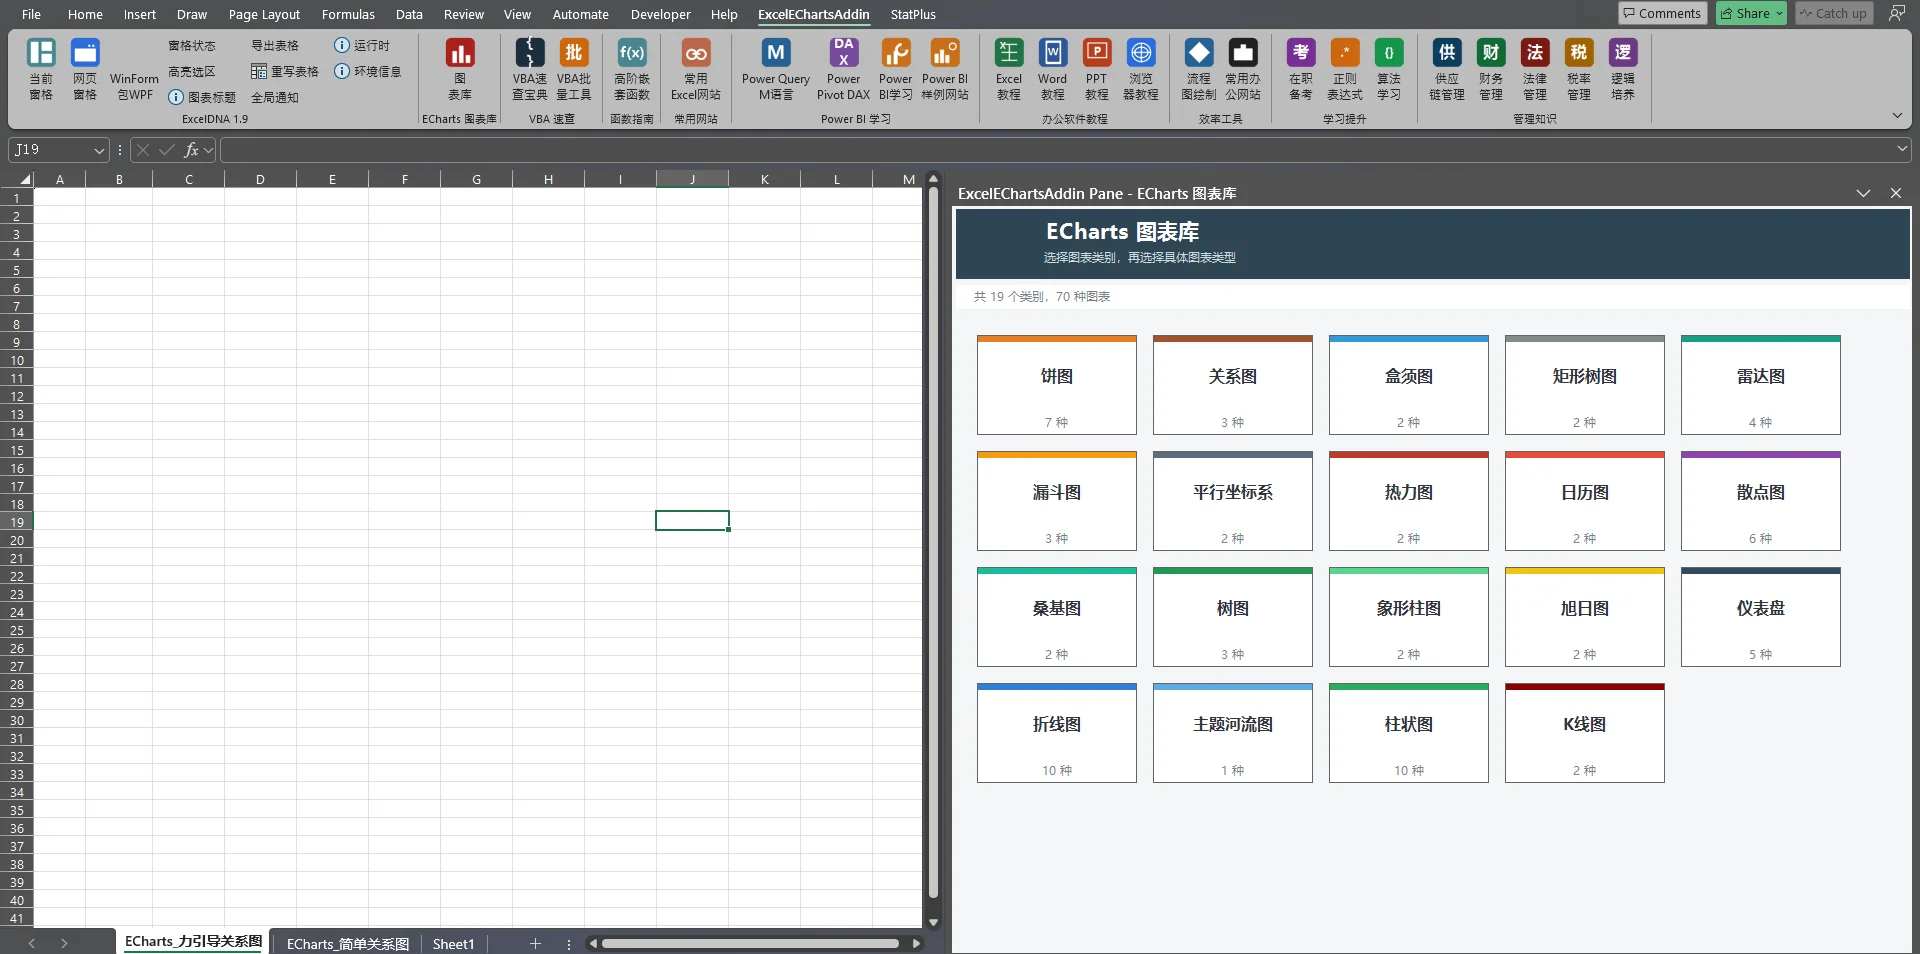Switch to ECharts_简单关系图 sheet tab
The height and width of the screenshot is (954, 1920).
point(348,943)
